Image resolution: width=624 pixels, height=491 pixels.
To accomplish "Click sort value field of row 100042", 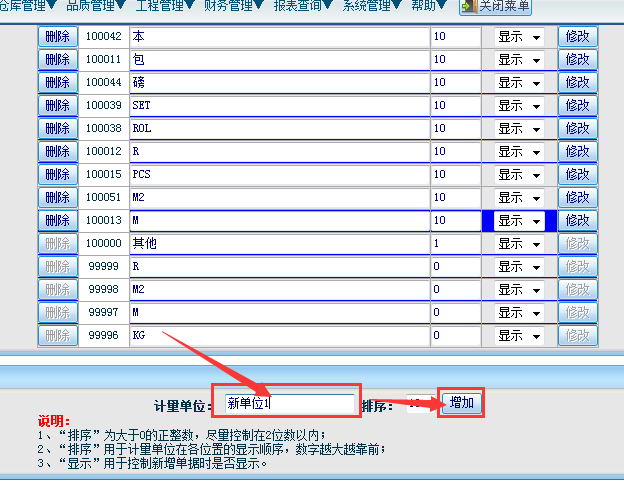I will click(x=456, y=37).
